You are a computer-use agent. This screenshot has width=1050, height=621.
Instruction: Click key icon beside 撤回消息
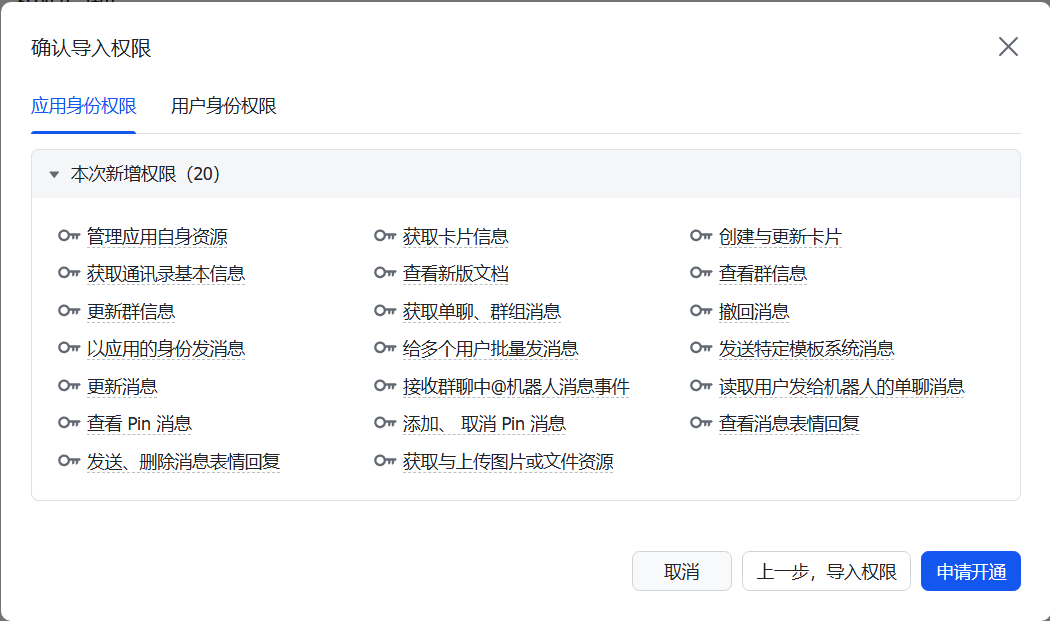[701, 311]
